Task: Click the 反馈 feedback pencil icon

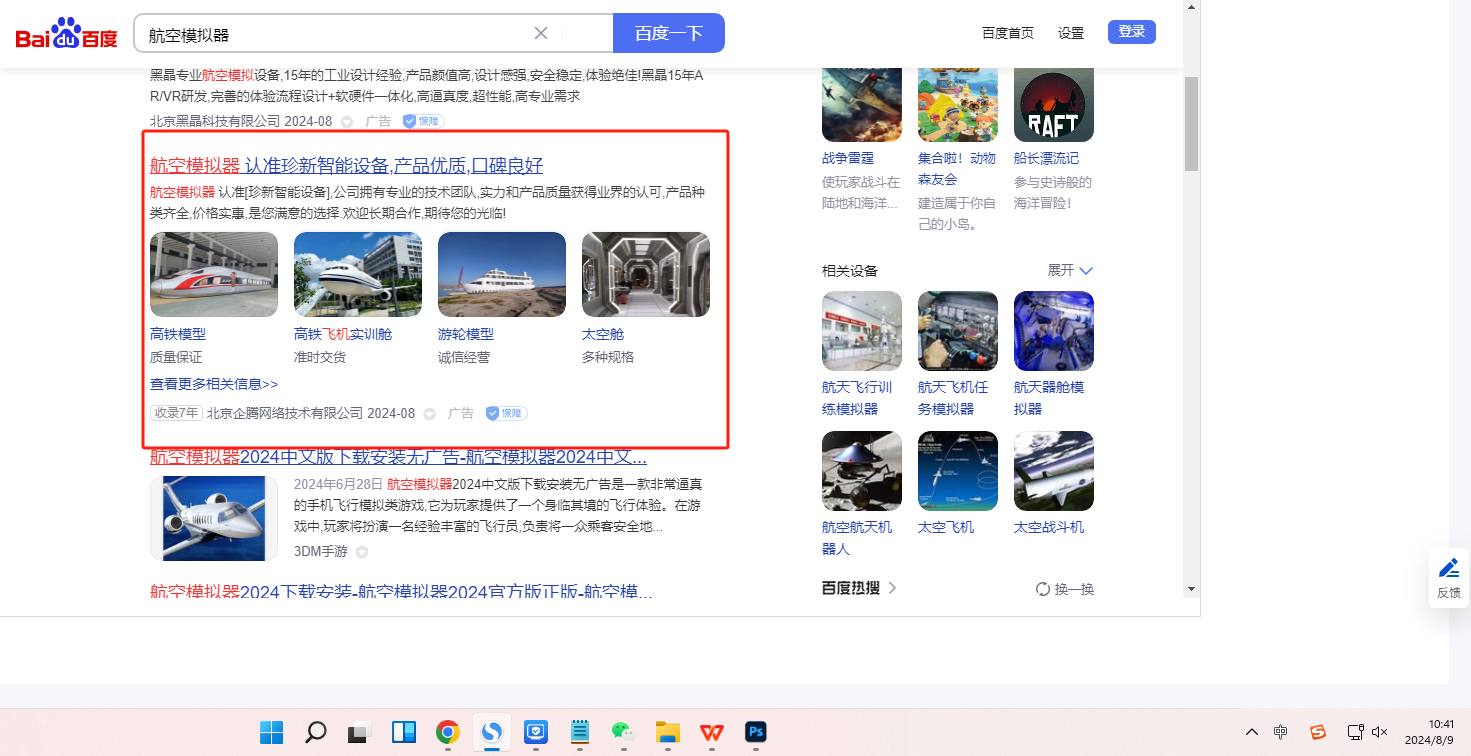Action: [1448, 569]
